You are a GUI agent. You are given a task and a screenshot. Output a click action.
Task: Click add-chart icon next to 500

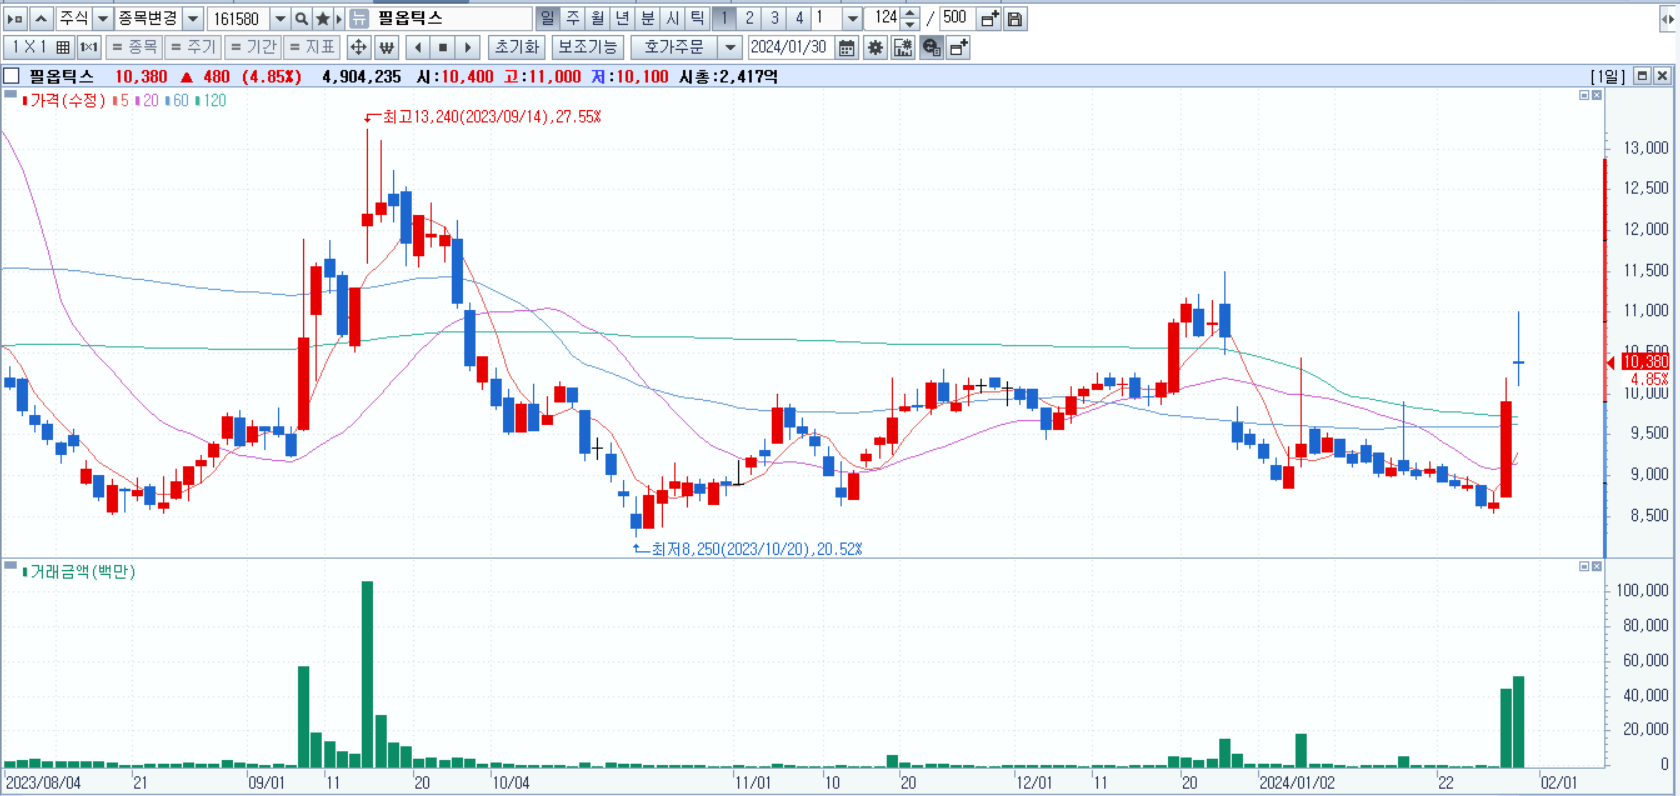click(989, 18)
